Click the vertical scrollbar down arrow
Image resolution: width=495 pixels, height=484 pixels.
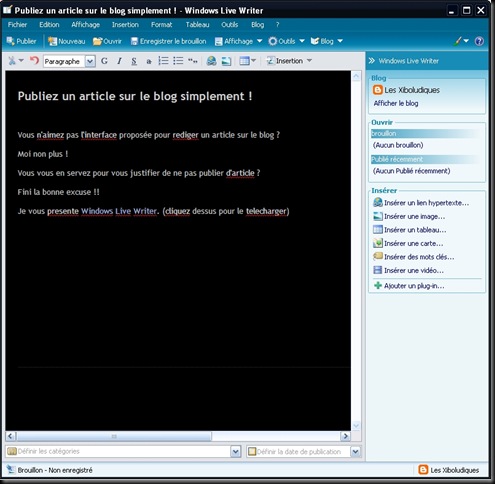(x=356, y=425)
